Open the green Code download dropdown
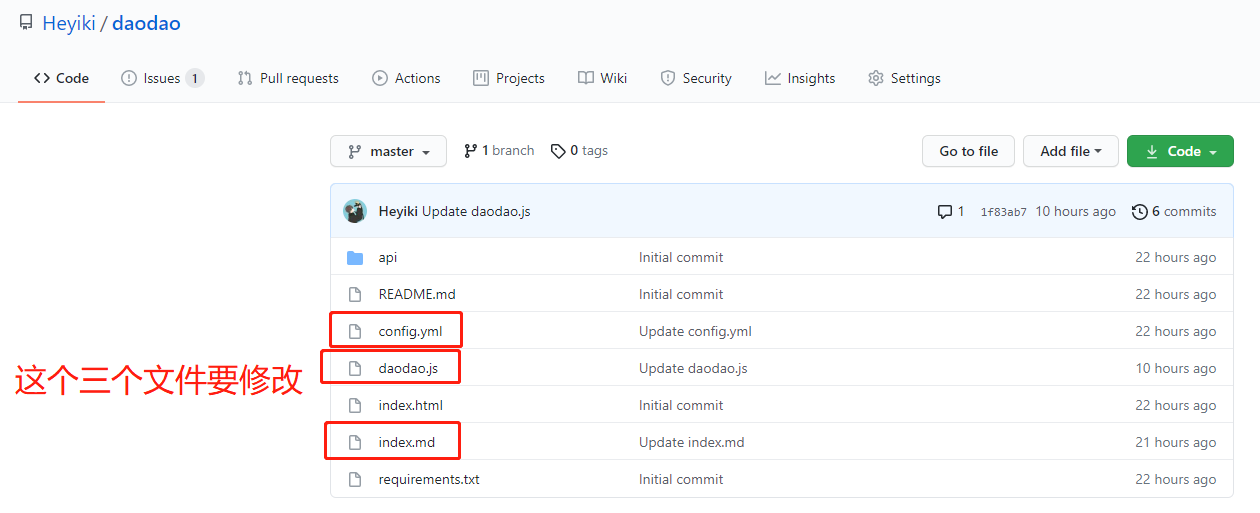The width and height of the screenshot is (1260, 513). [1180, 152]
